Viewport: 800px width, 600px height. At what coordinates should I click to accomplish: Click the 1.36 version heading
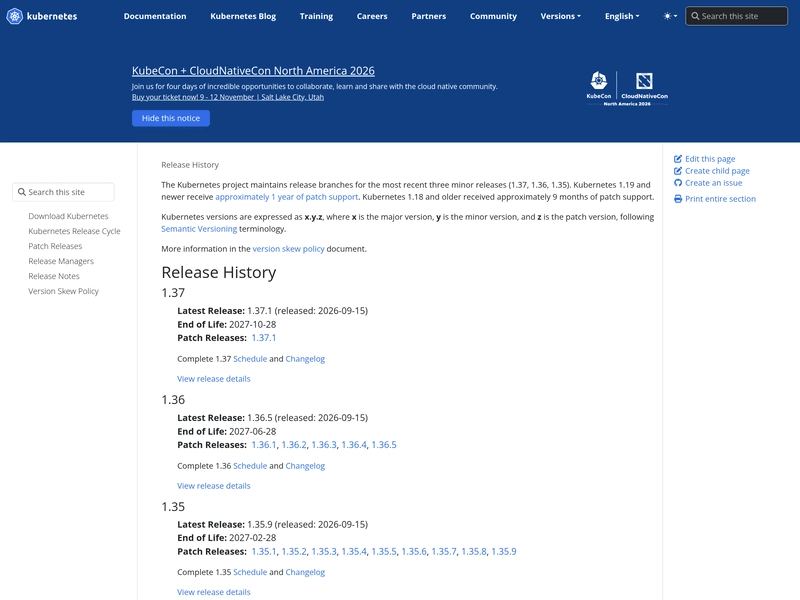pos(173,400)
